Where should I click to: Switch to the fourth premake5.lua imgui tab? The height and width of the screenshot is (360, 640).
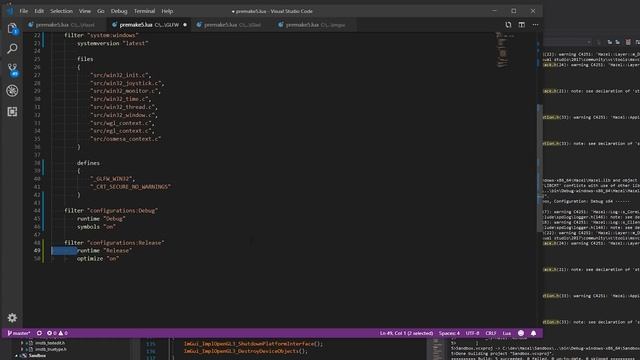point(314,25)
